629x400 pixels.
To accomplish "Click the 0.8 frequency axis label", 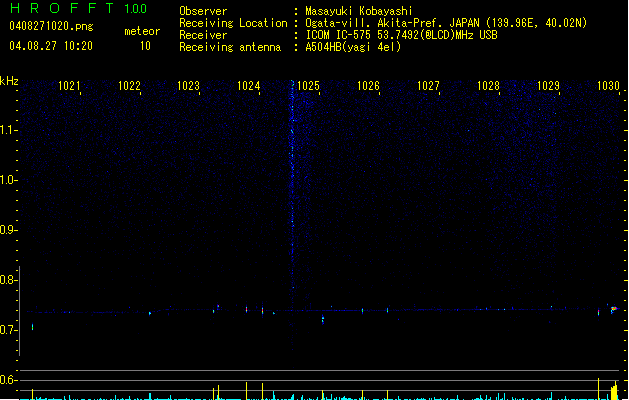I will [8, 280].
